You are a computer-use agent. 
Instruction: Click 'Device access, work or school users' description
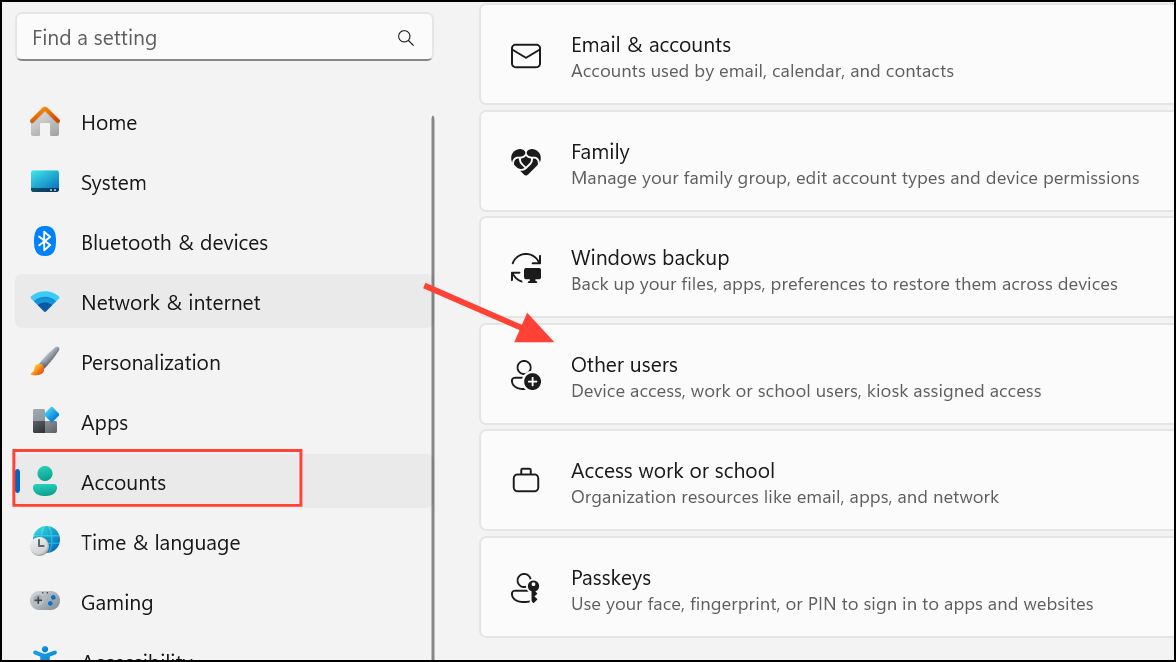(x=806, y=391)
